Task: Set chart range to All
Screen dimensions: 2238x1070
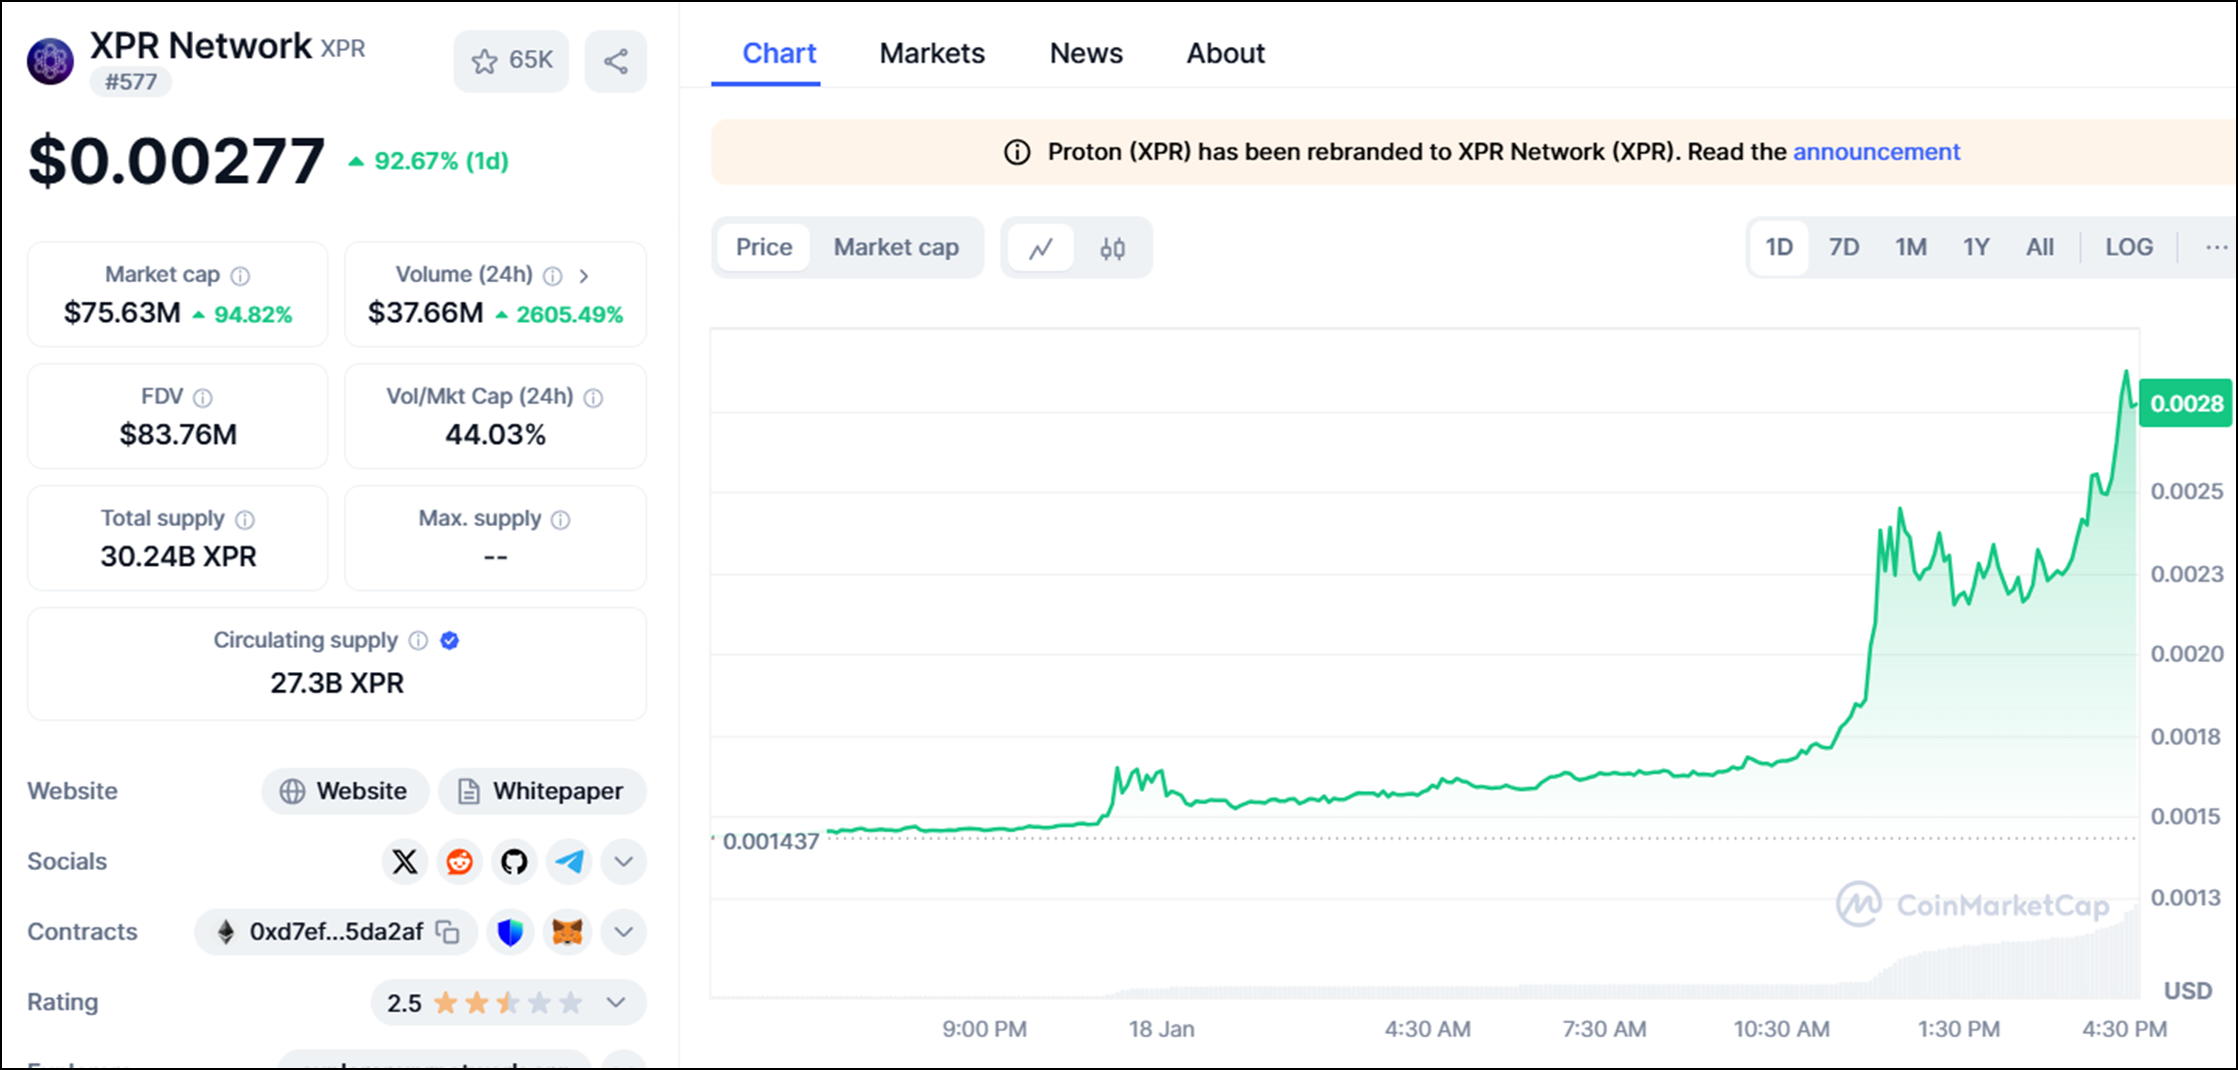Action: (2040, 247)
